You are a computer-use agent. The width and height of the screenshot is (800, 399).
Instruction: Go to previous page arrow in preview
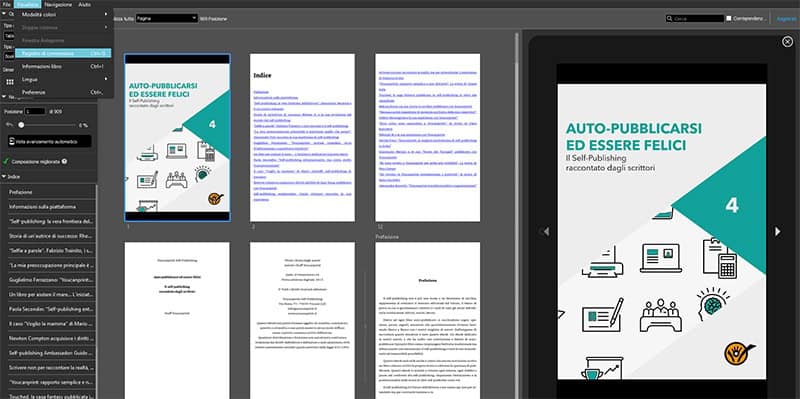(x=545, y=232)
